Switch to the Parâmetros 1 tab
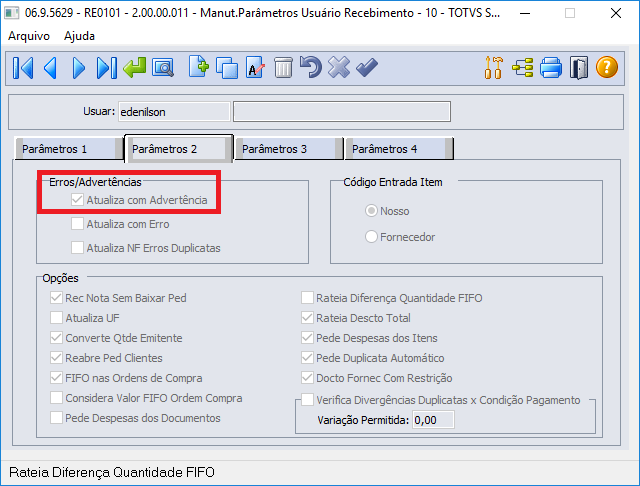This screenshot has width=640, height=486. click(x=69, y=149)
